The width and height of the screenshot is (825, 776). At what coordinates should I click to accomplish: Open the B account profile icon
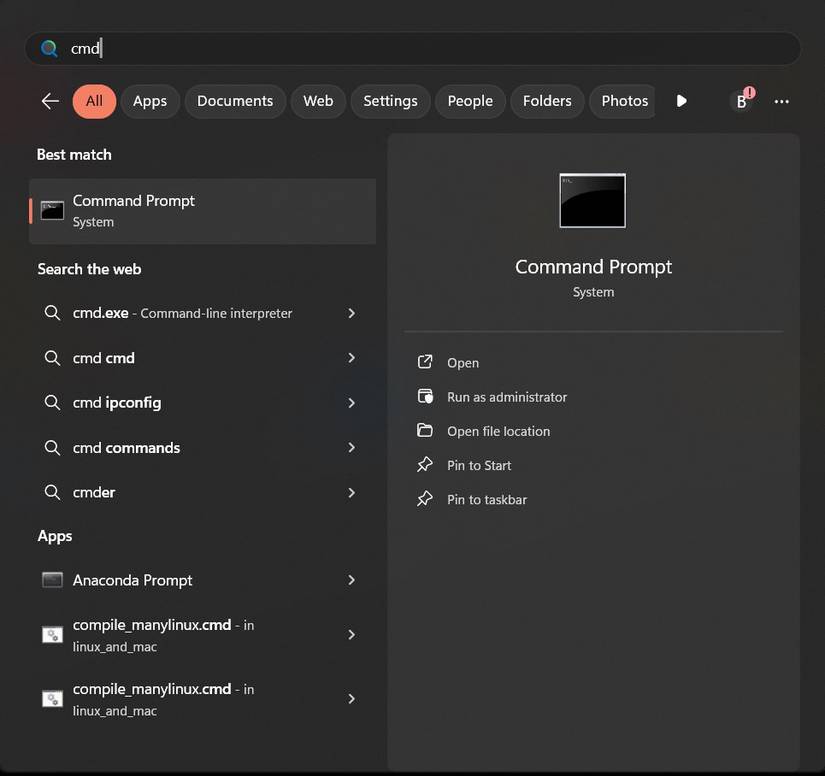742,100
